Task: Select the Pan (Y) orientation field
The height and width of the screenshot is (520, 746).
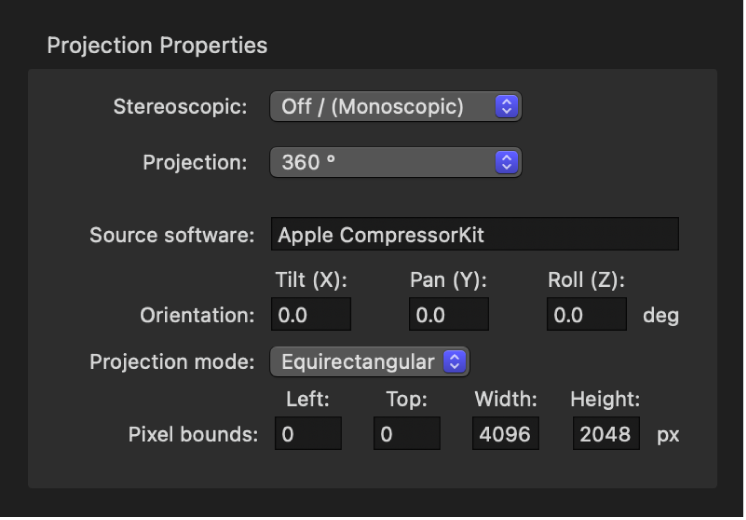Action: click(x=448, y=315)
